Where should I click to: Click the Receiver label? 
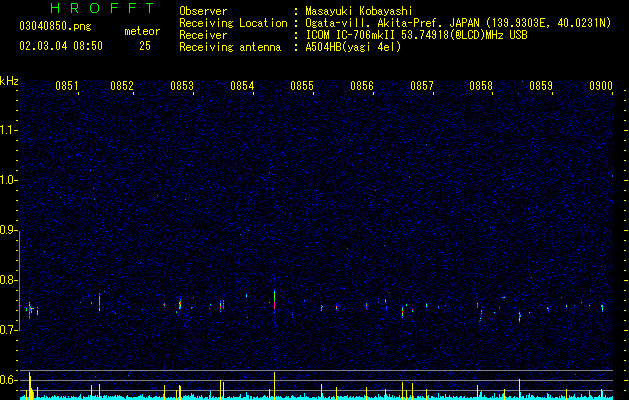[203, 35]
